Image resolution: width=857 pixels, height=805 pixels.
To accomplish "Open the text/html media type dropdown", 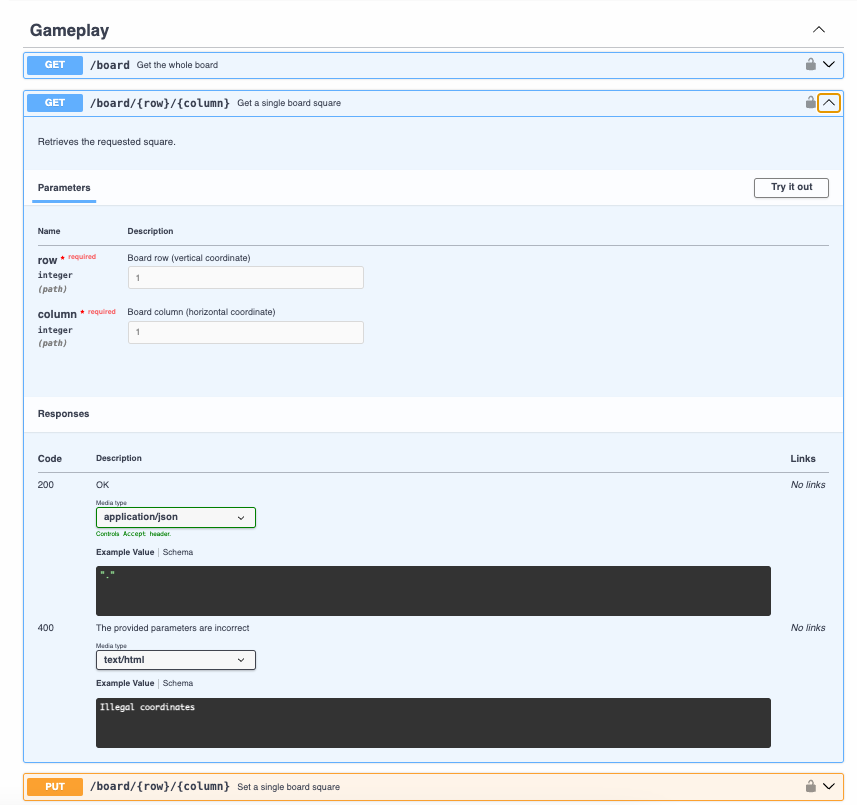I will click(176, 660).
